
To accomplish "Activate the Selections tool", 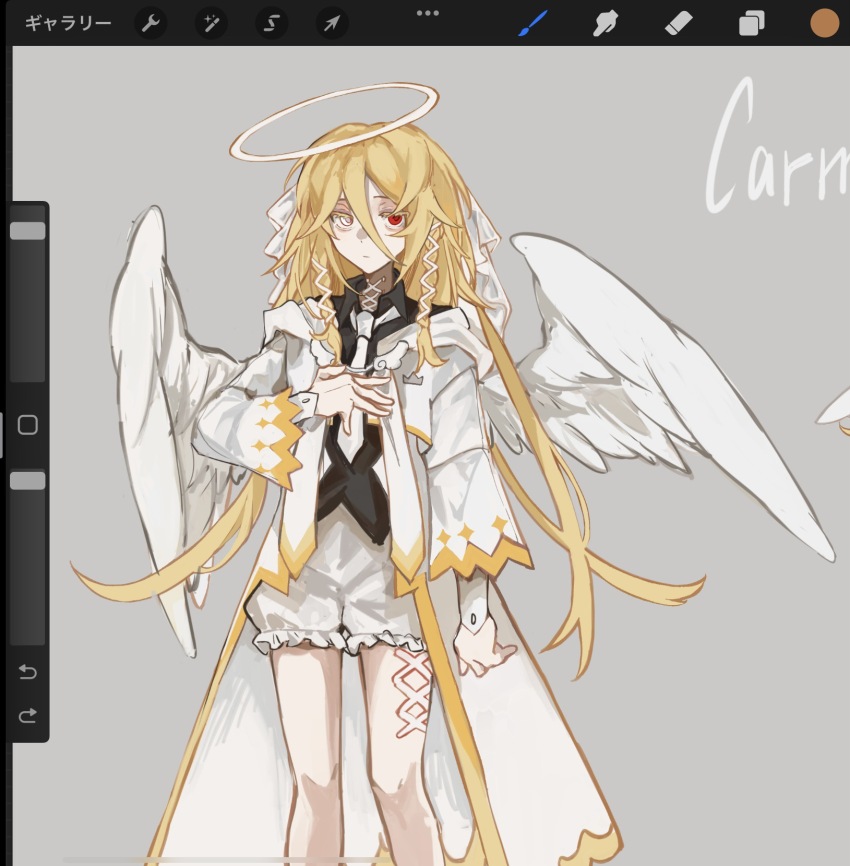I will coord(270,21).
